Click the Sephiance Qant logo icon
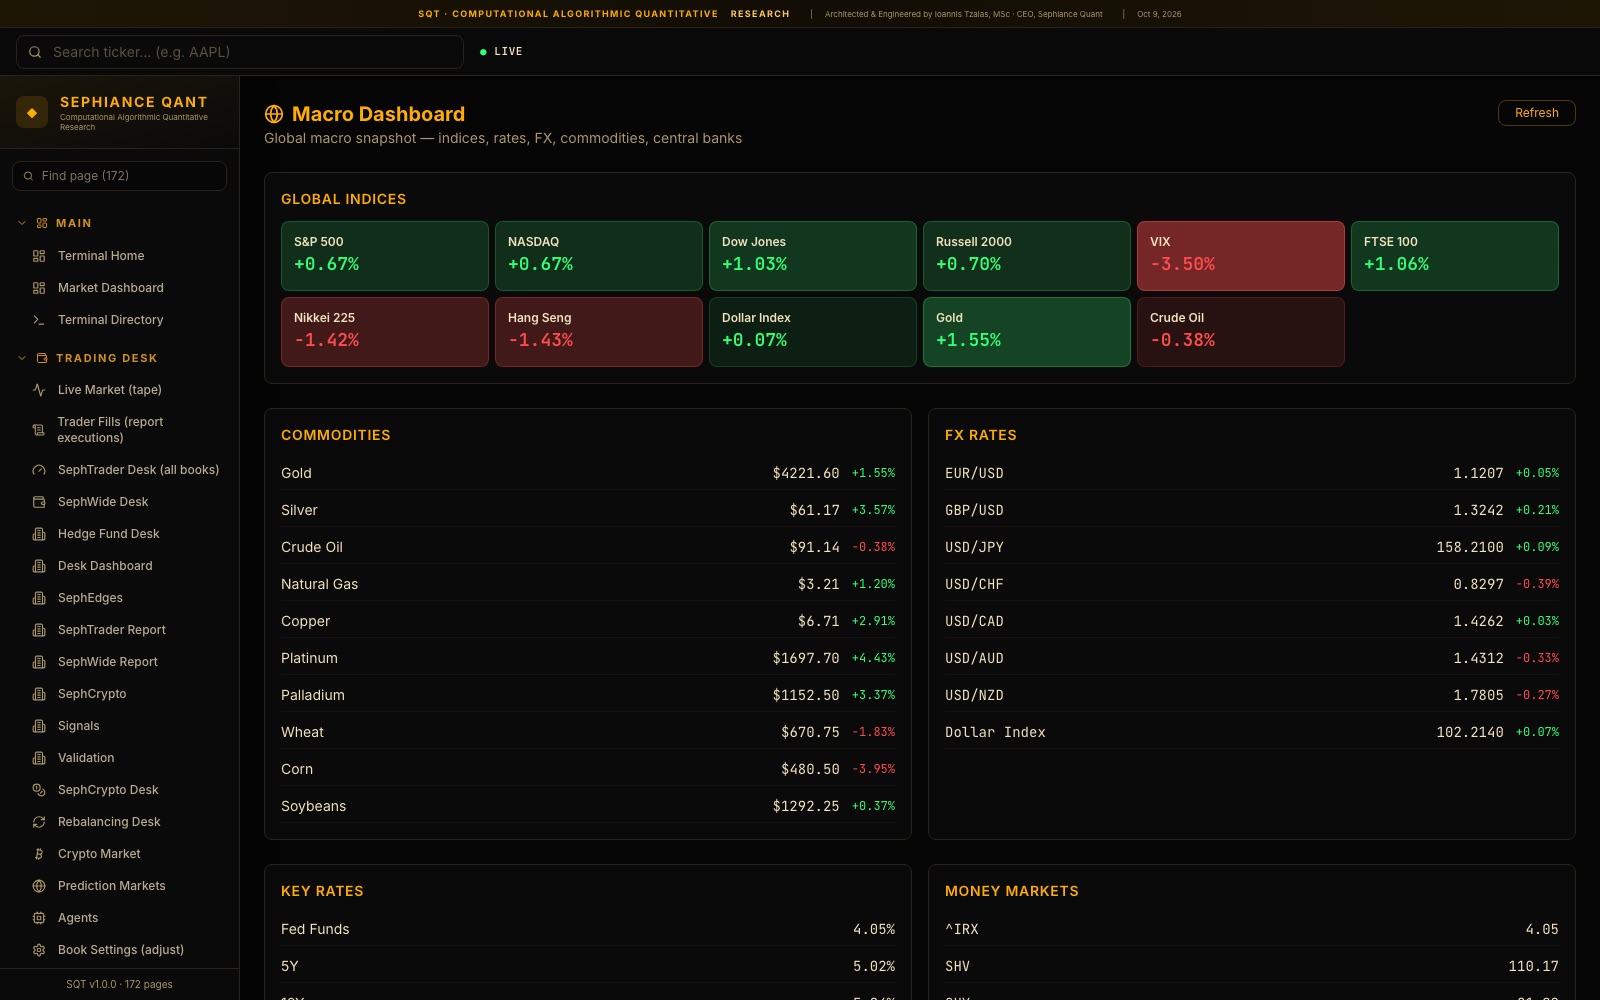 click(32, 112)
